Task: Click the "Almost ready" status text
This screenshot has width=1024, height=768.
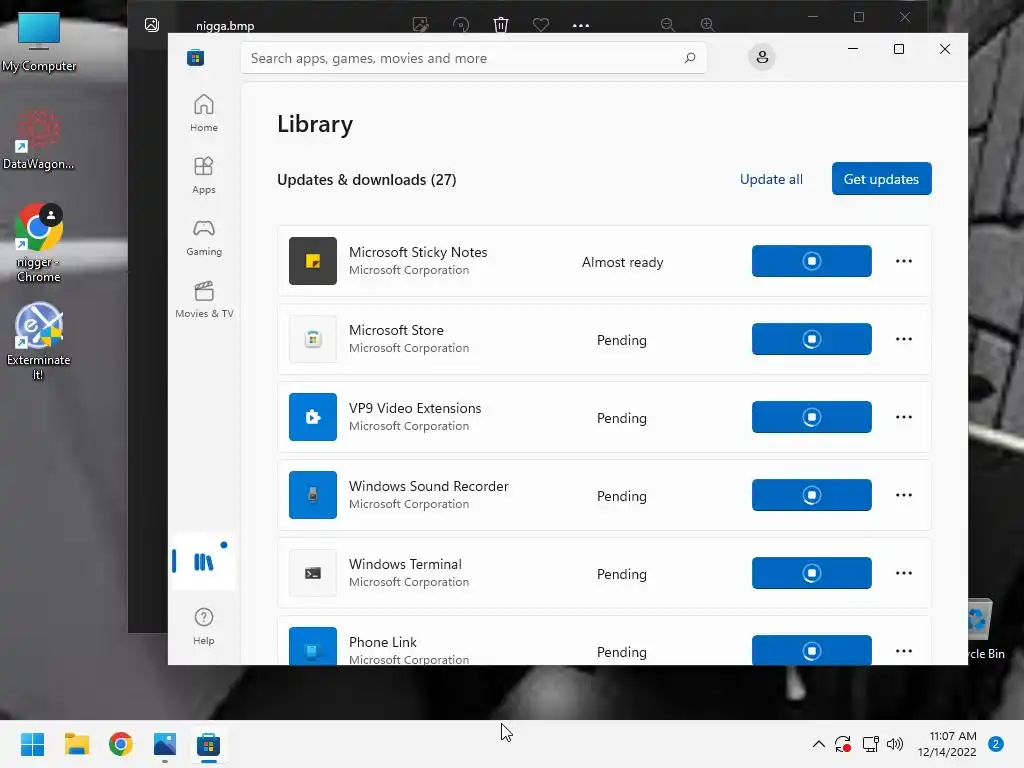Action: tap(622, 262)
